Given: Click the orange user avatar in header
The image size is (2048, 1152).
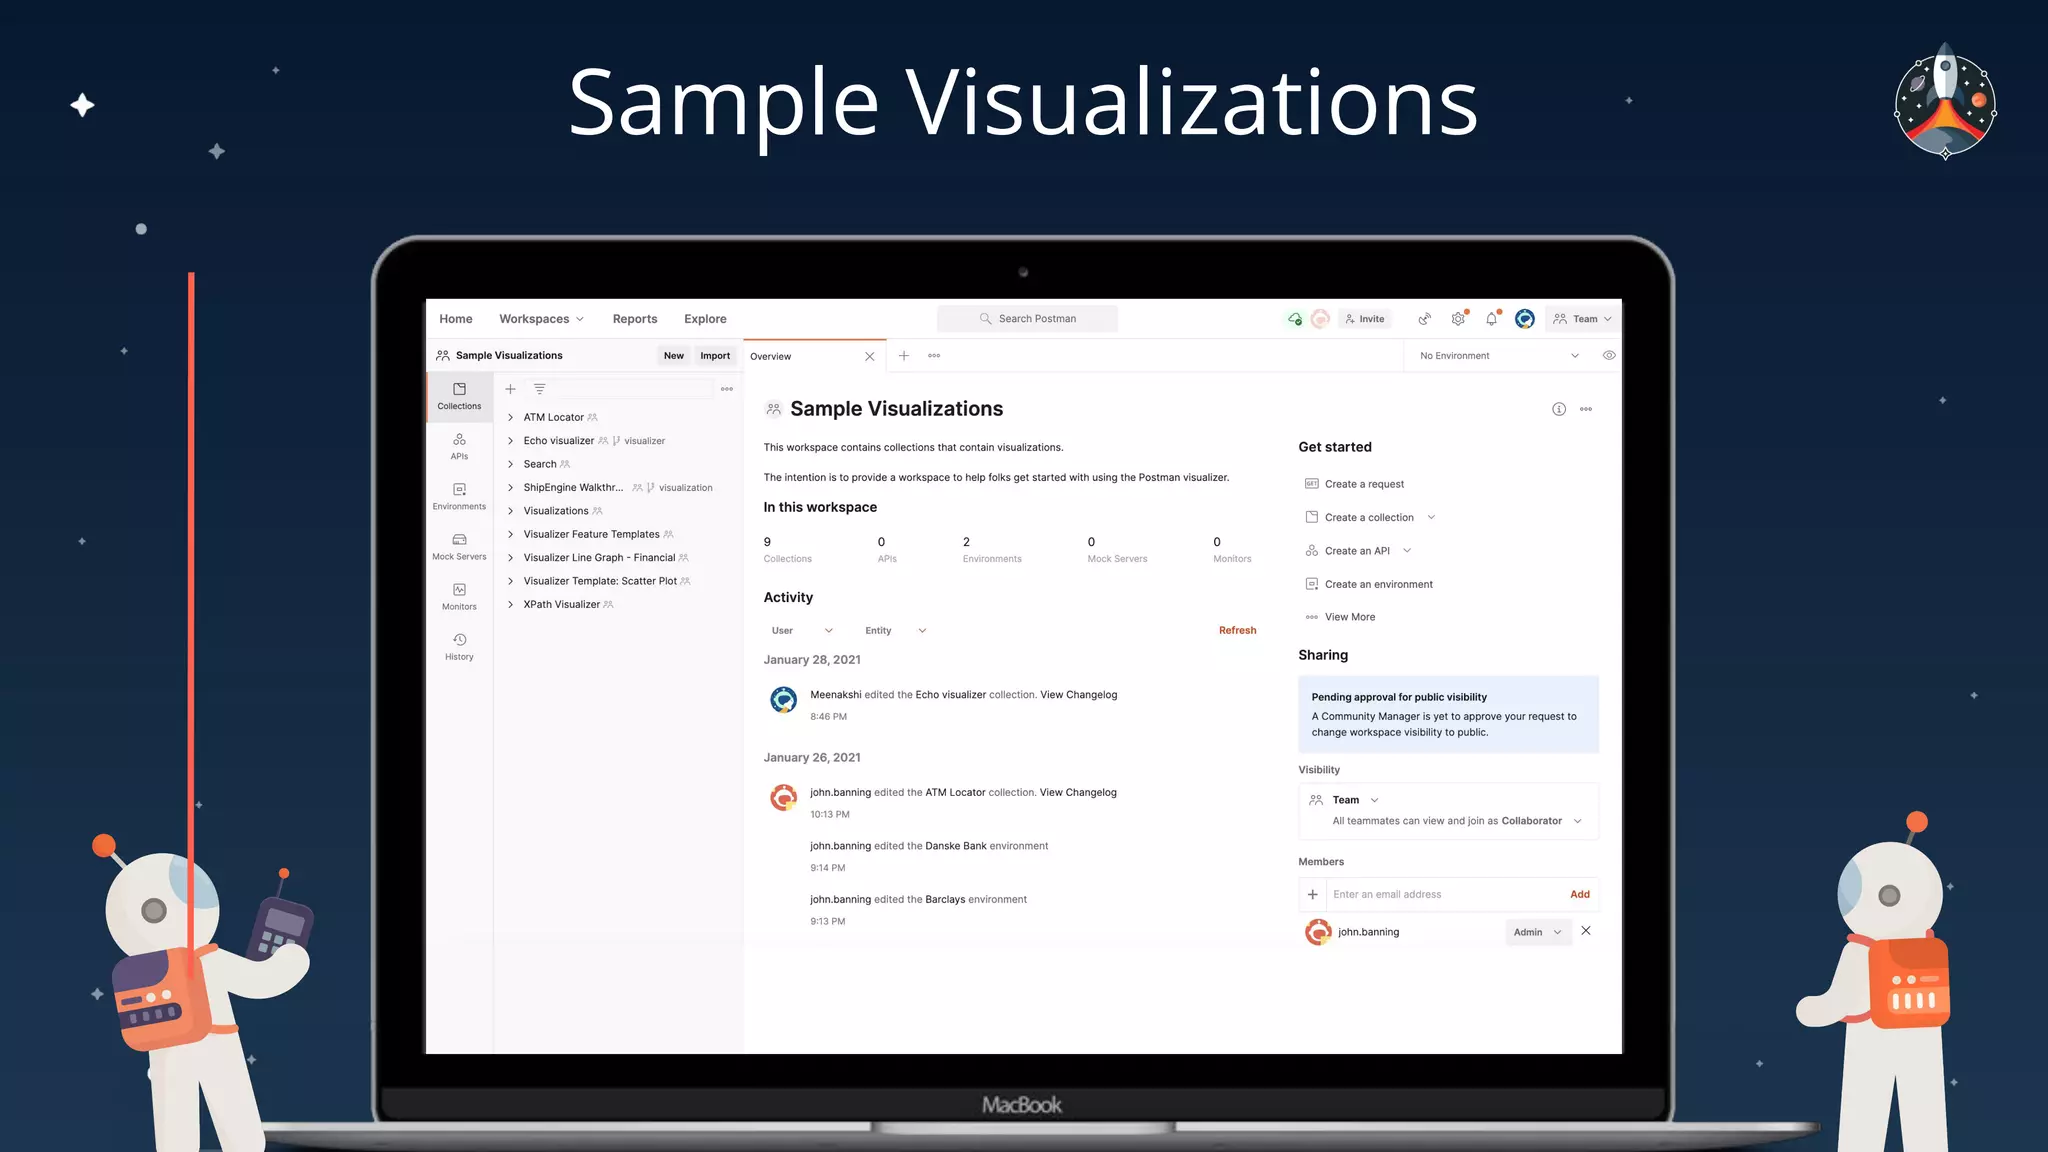Looking at the screenshot, I should point(1320,319).
